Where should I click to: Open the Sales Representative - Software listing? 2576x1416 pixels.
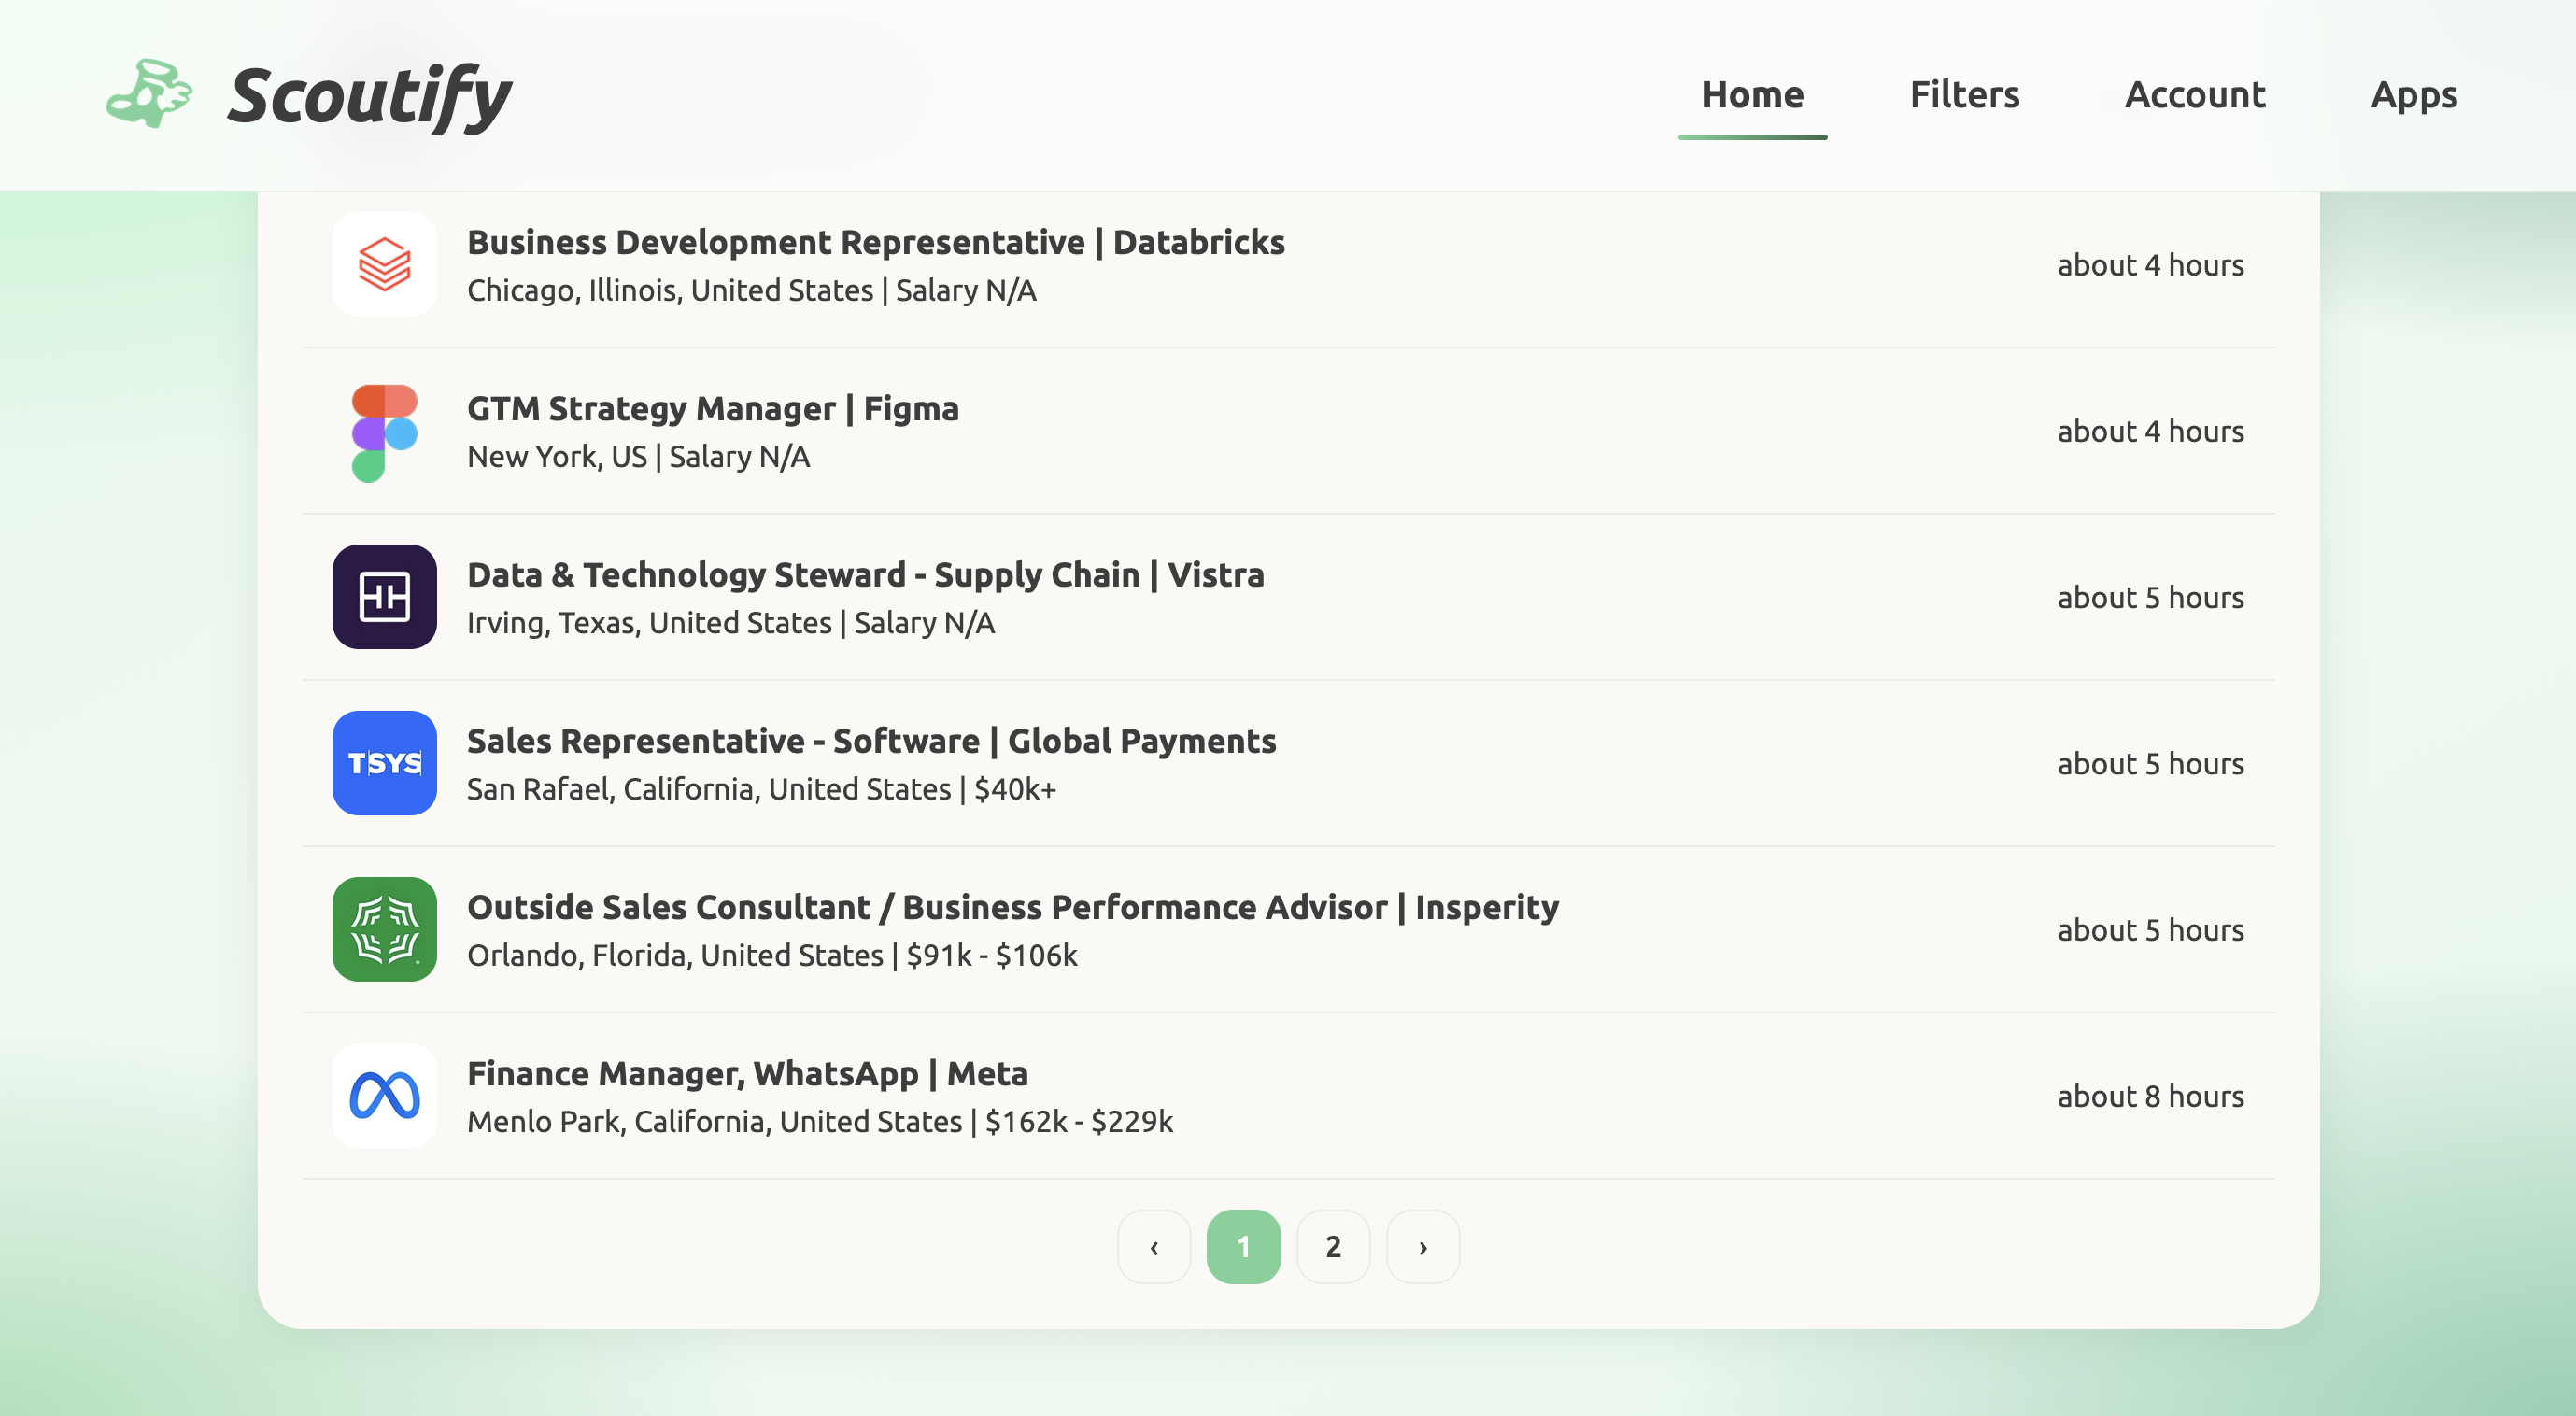pyautogui.click(x=871, y=741)
